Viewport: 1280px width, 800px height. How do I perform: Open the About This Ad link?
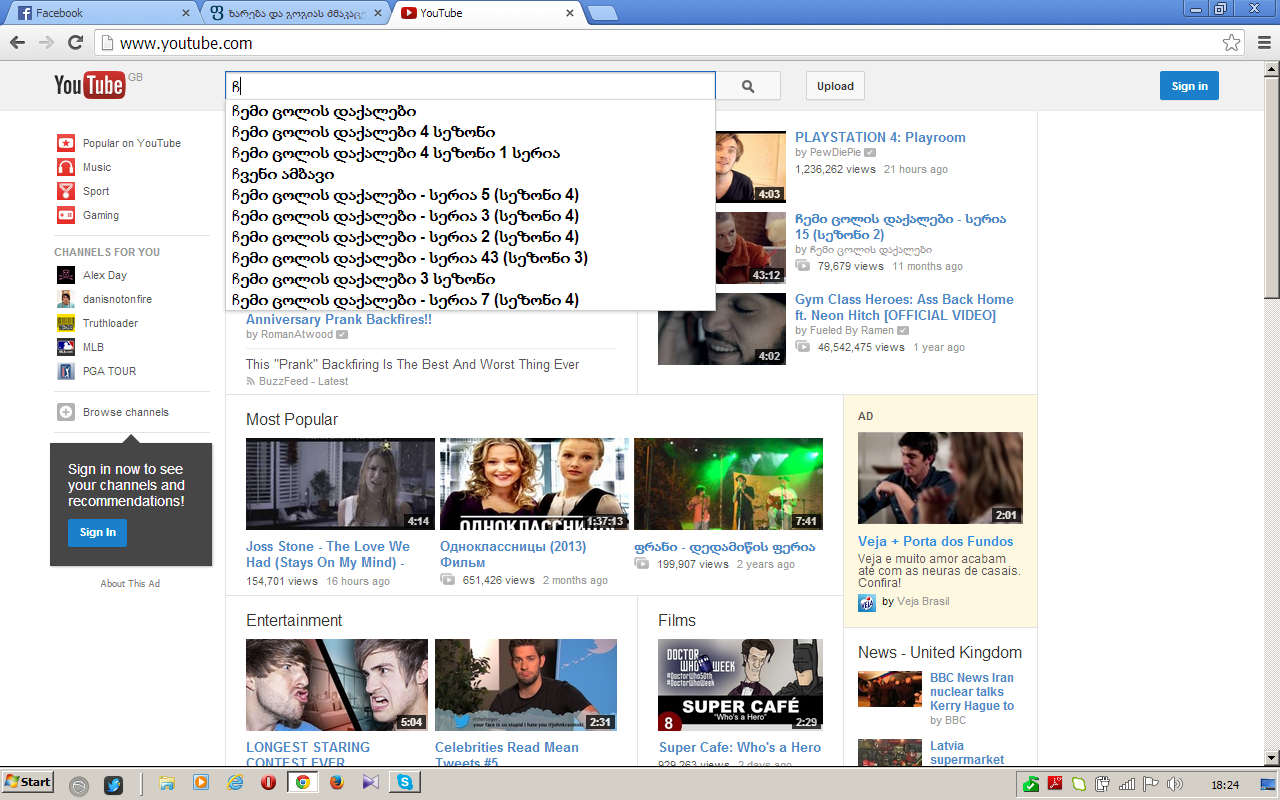tap(130, 584)
